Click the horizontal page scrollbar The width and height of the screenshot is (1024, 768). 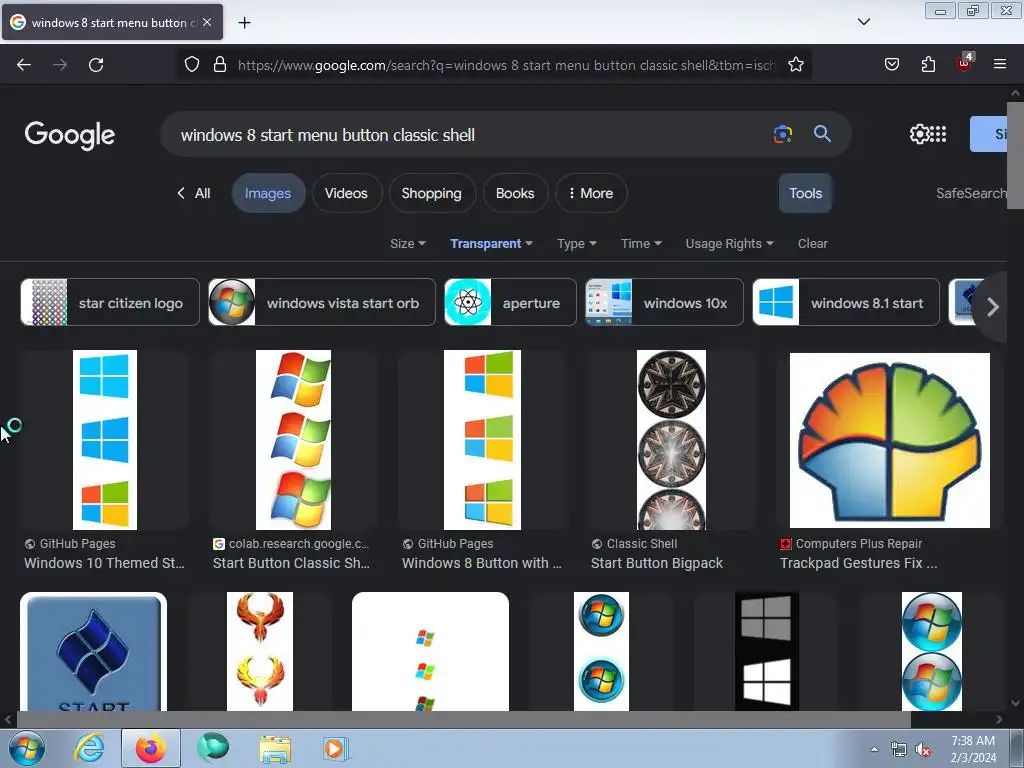point(464,719)
